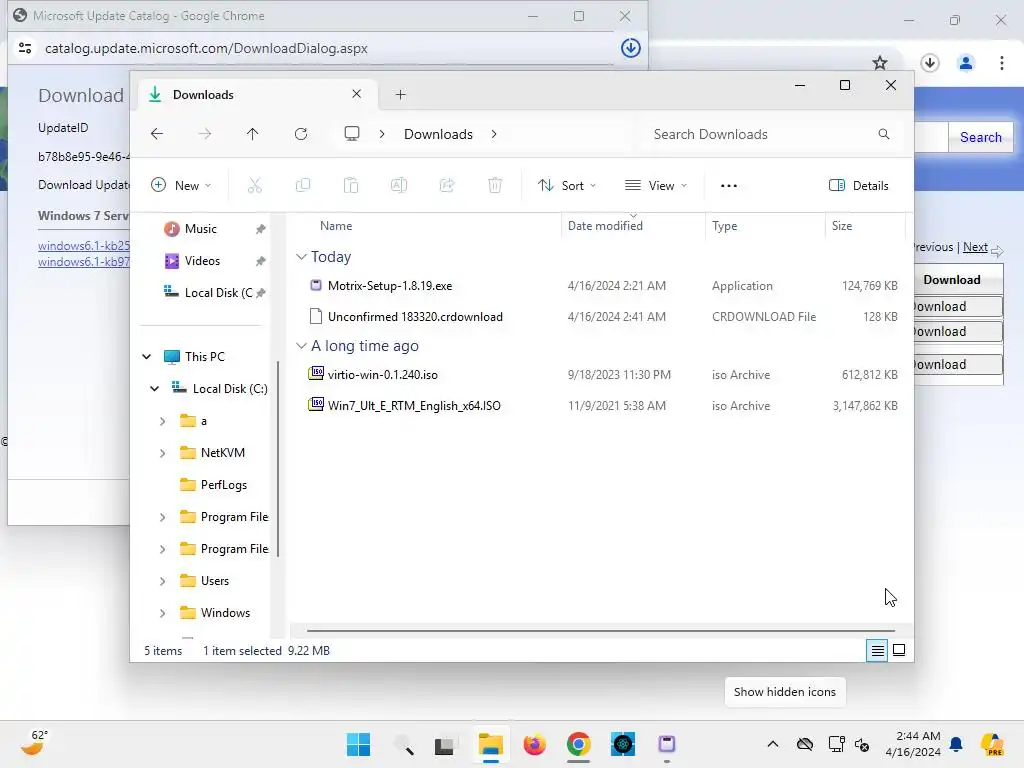The width and height of the screenshot is (1024, 768).
Task: Expand the Users folder node
Action: 163,581
